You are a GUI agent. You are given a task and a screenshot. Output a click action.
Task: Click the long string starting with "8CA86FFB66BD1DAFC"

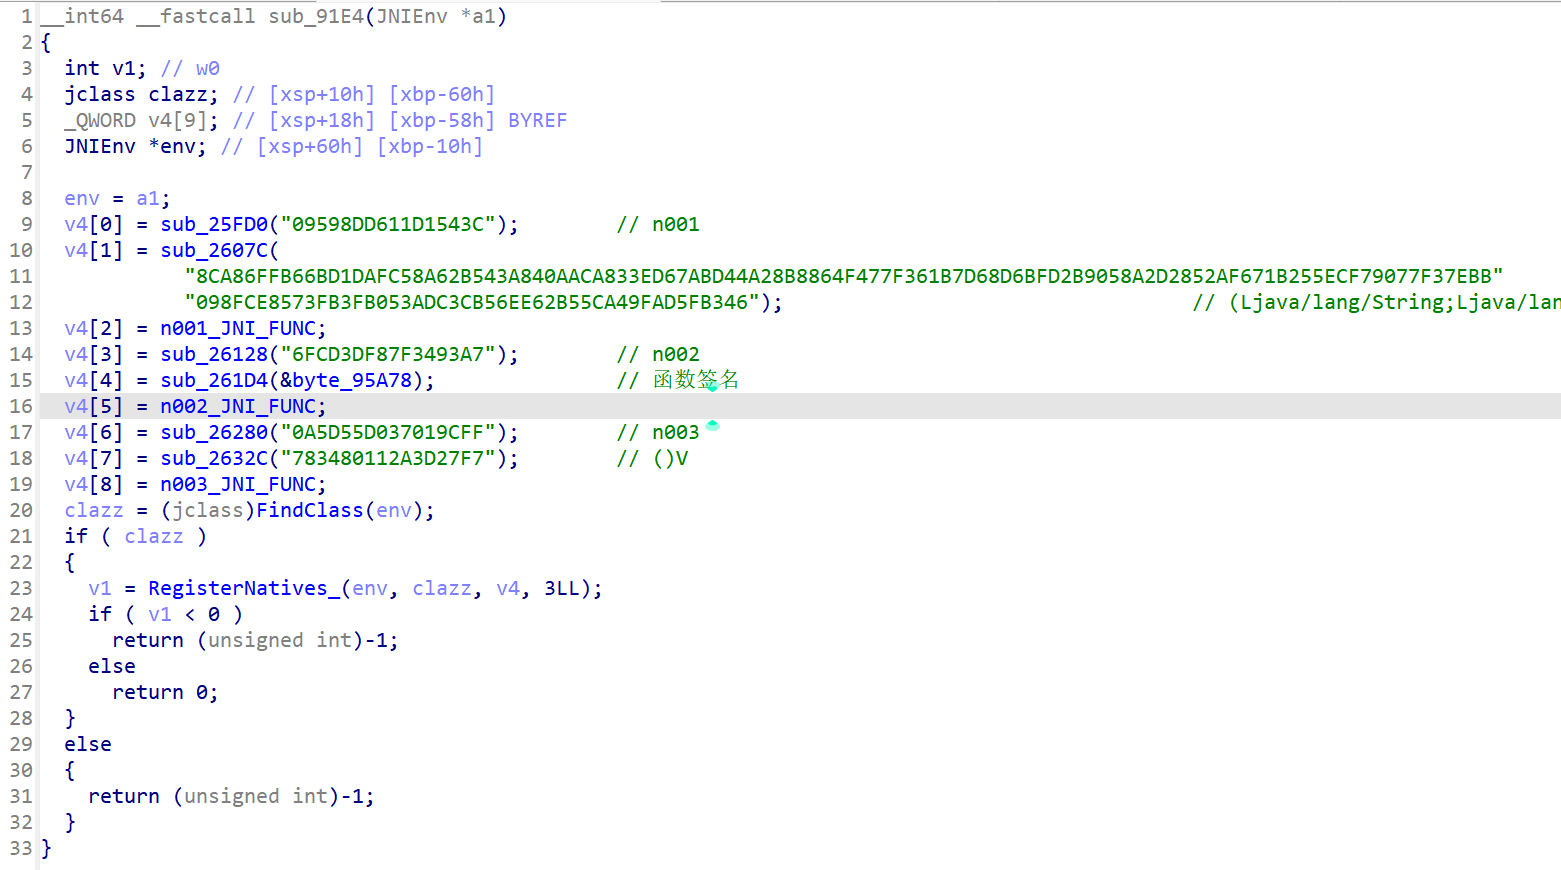[x=844, y=276]
